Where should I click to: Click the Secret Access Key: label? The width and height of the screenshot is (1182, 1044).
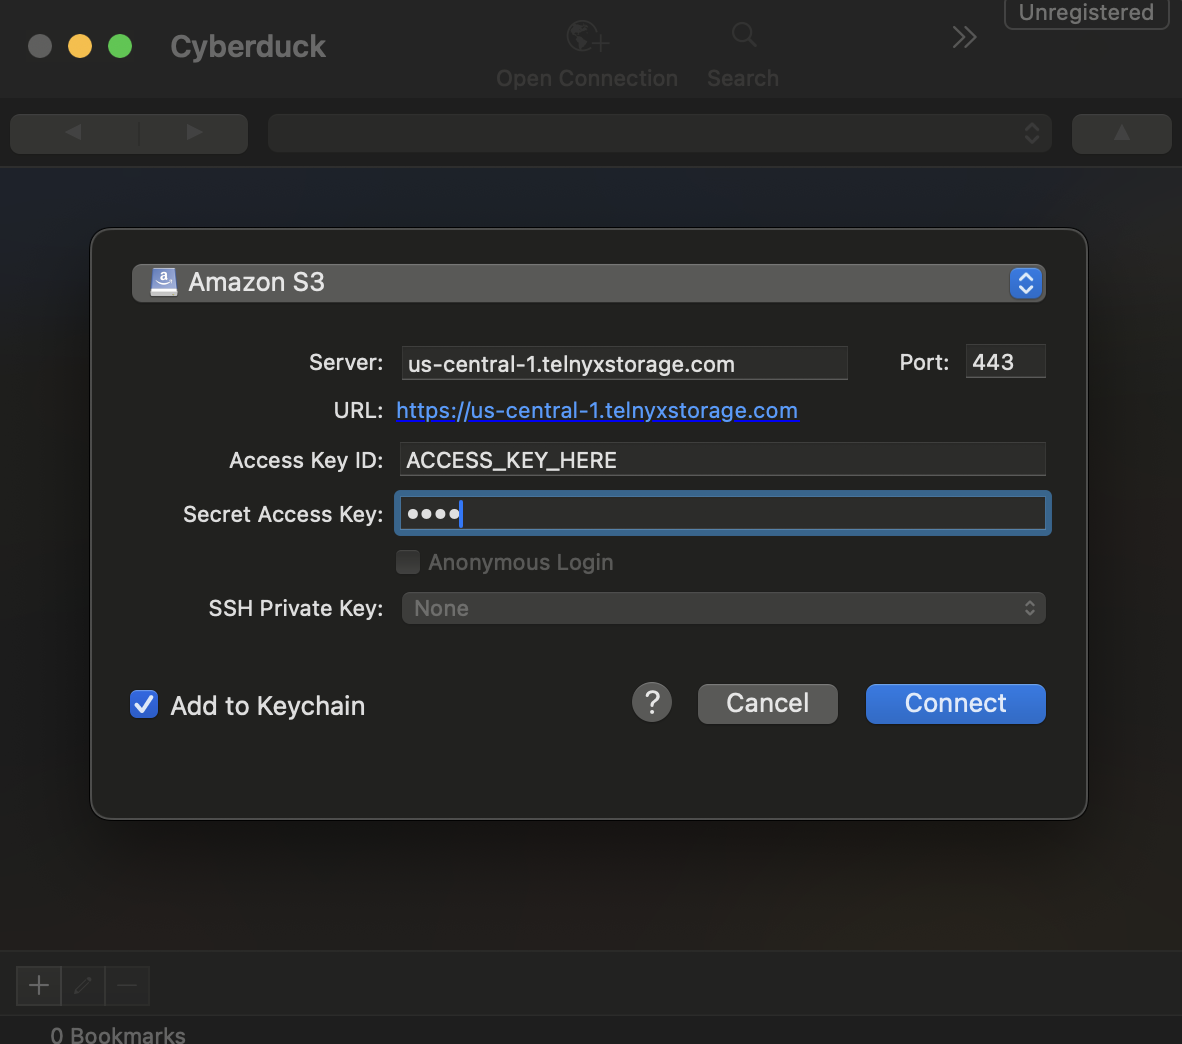click(283, 514)
